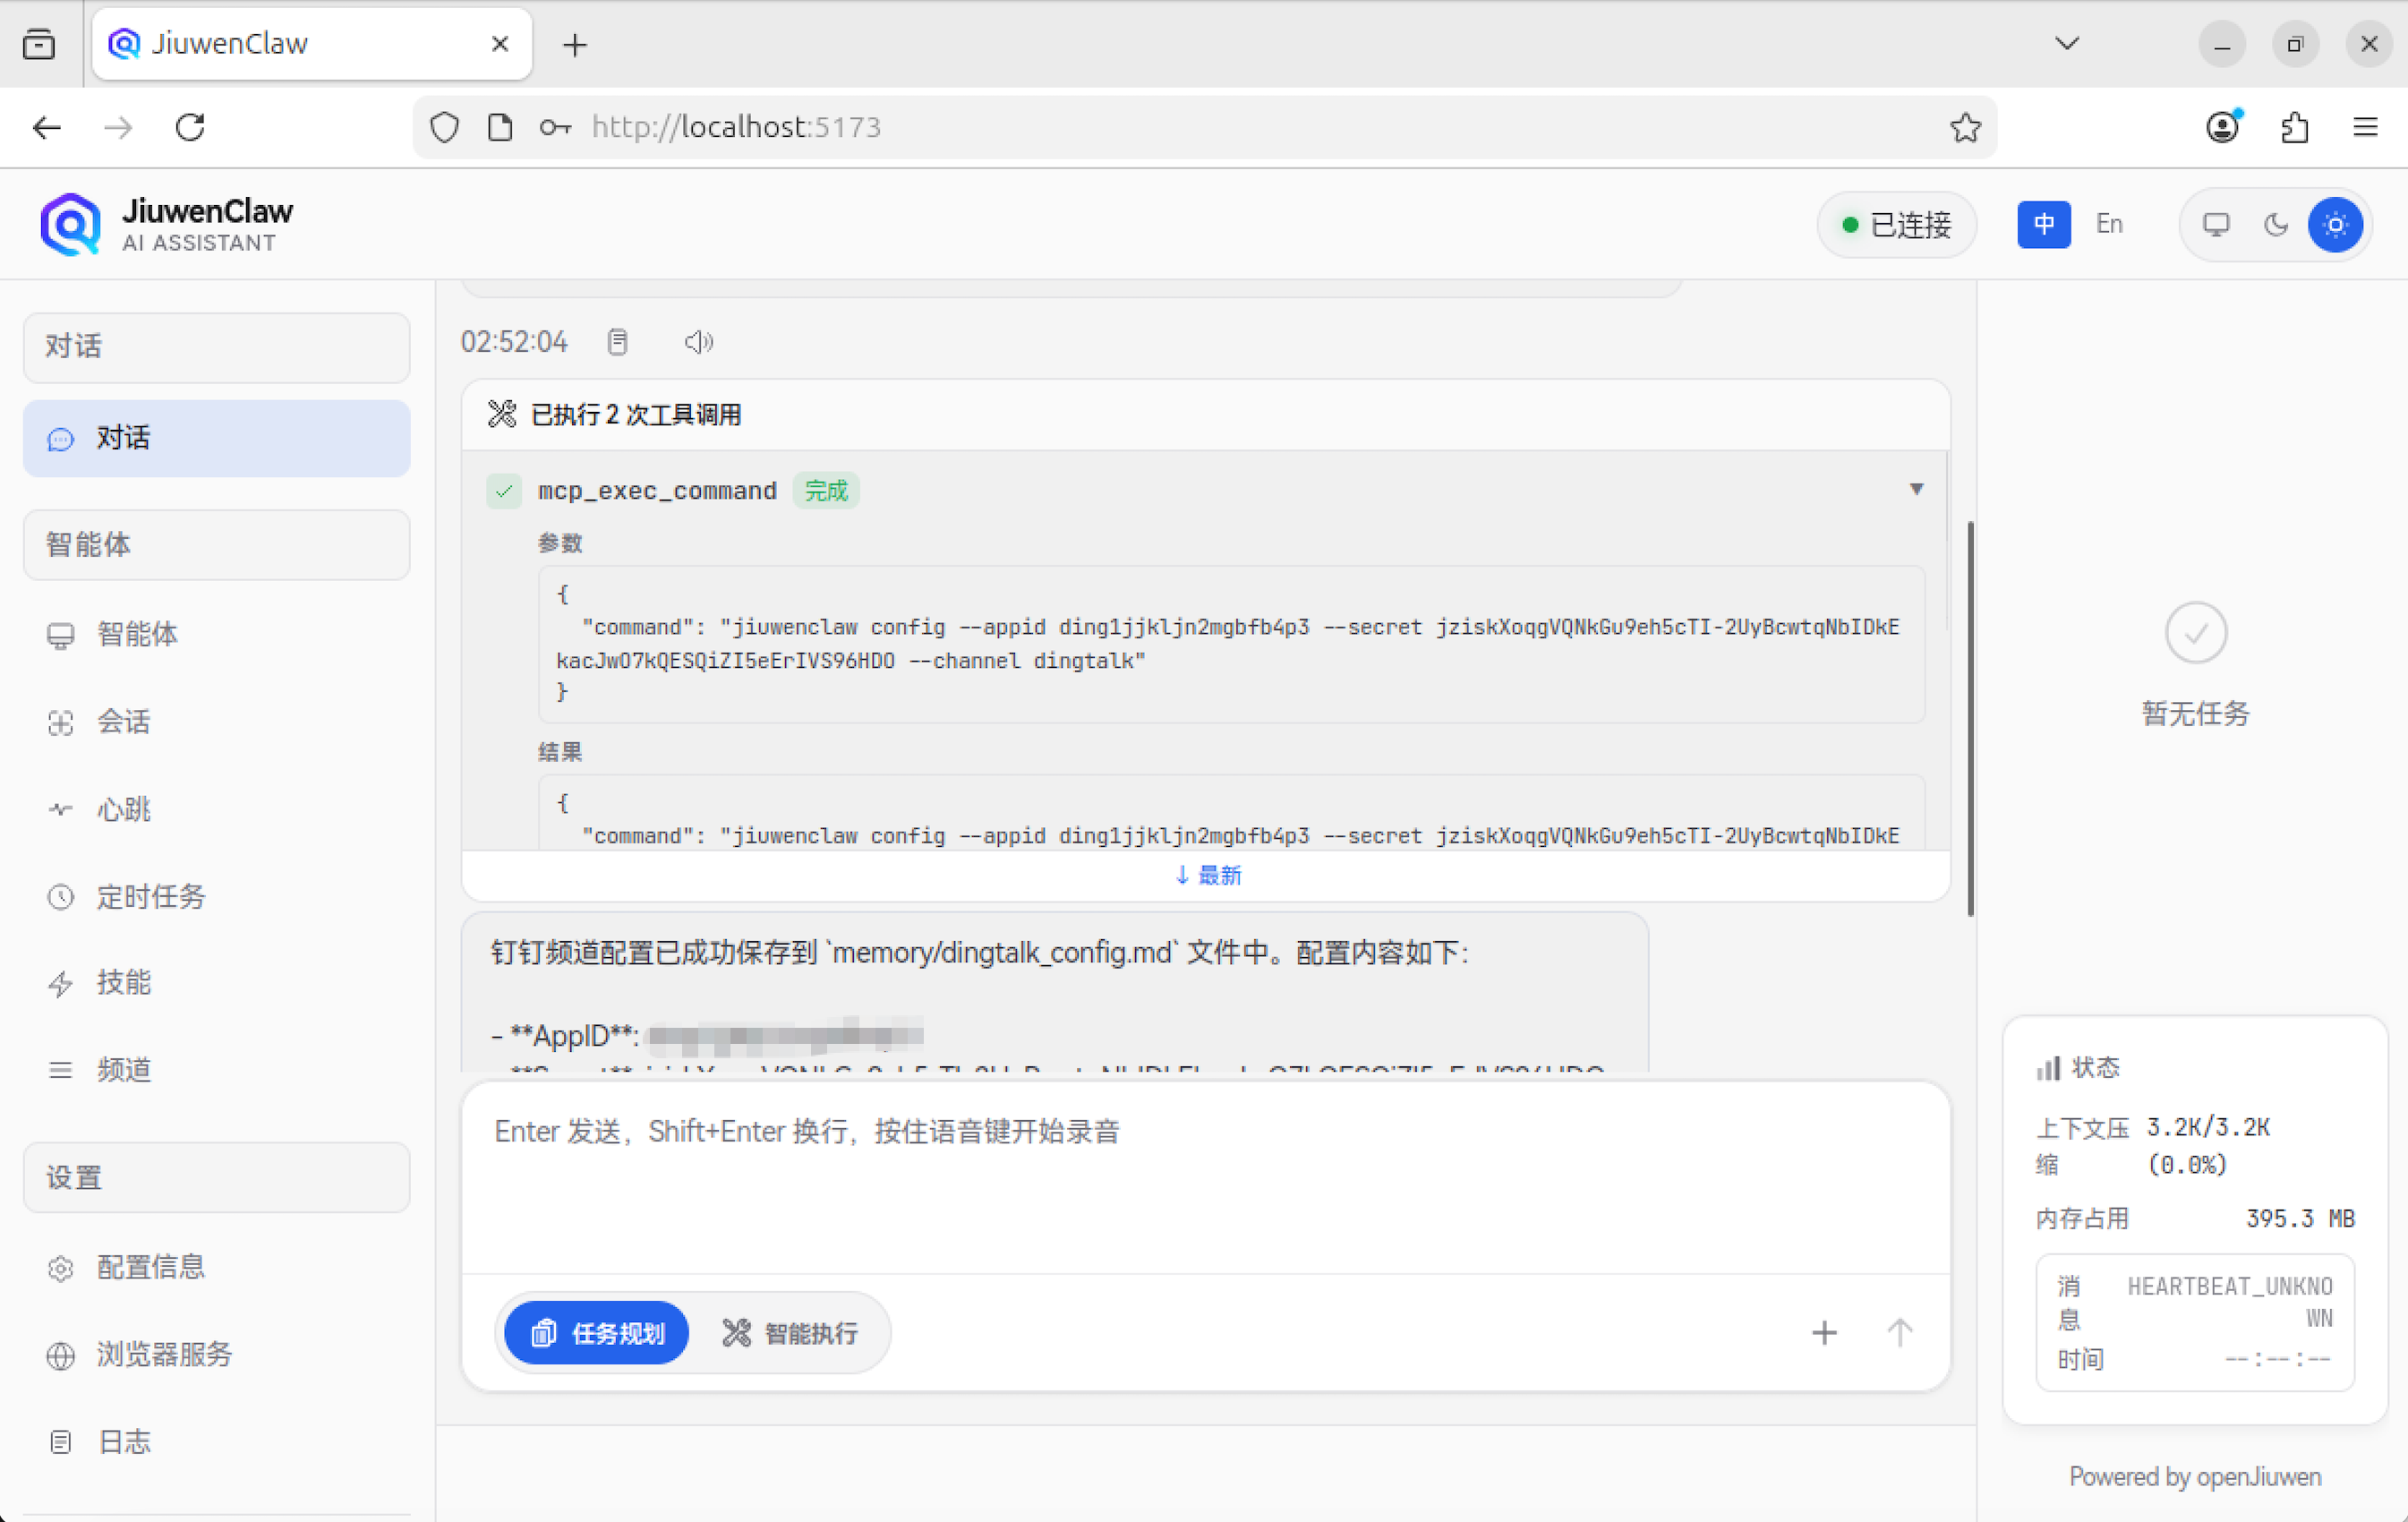Jump to latest with 最新 link
This screenshot has height=1522, width=2408.
click(1208, 875)
